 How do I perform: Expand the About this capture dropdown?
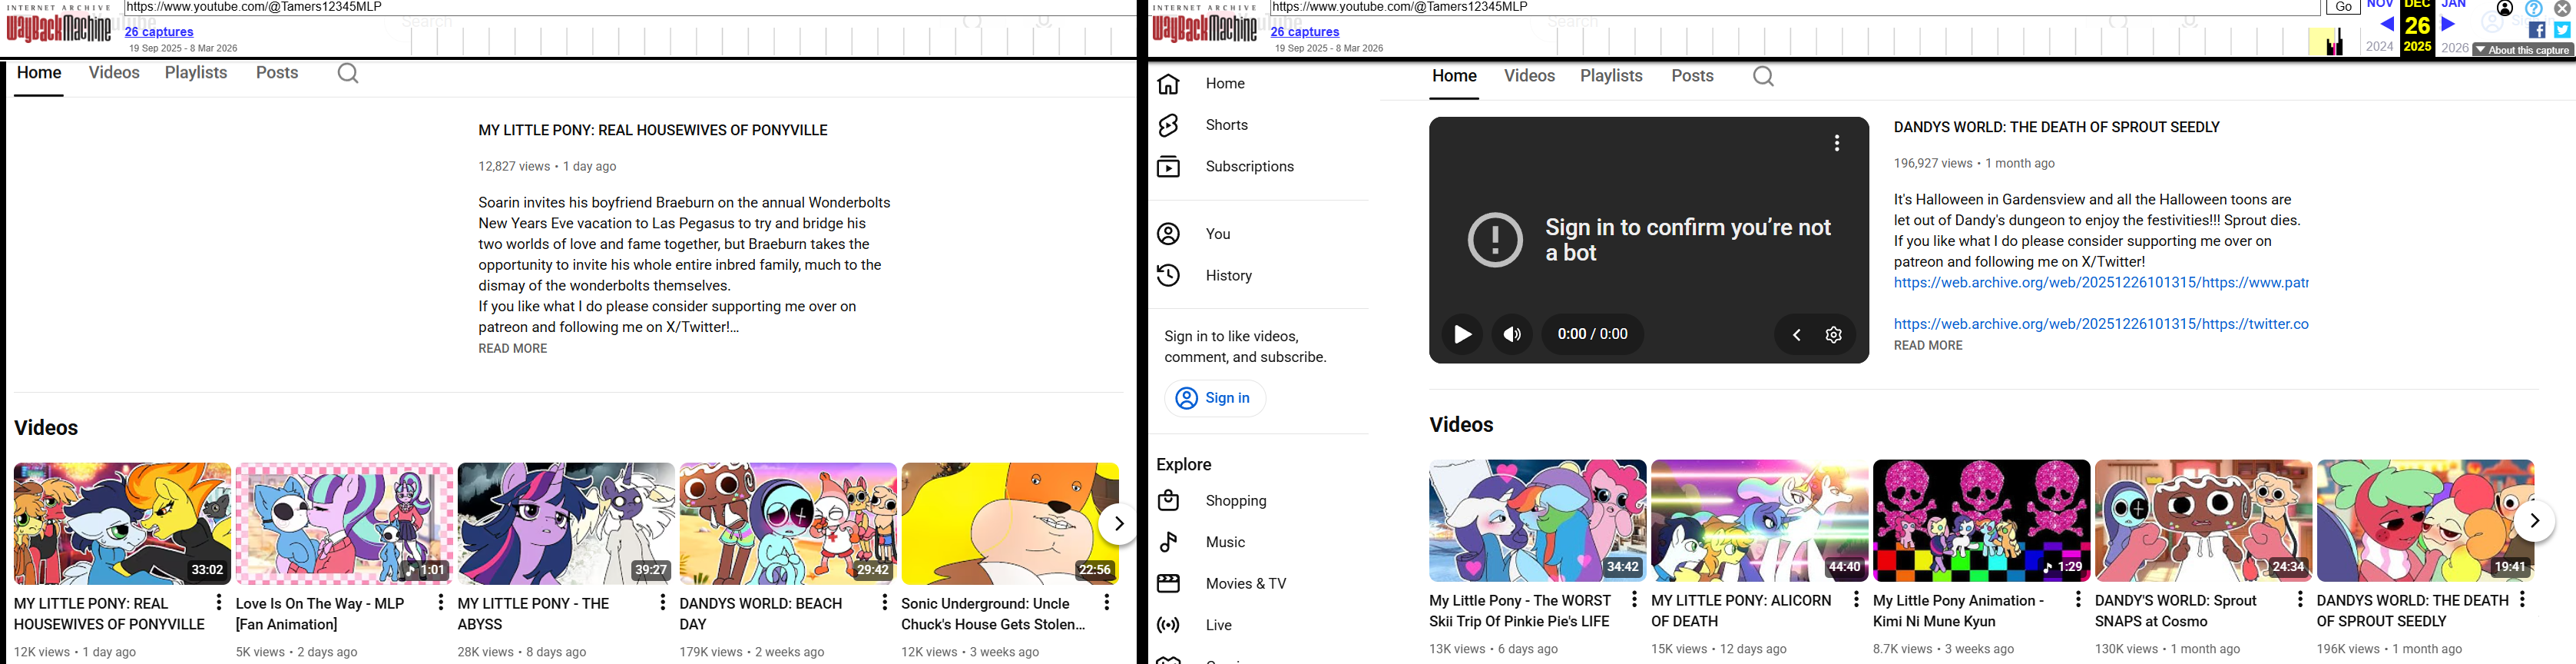pos(2522,50)
